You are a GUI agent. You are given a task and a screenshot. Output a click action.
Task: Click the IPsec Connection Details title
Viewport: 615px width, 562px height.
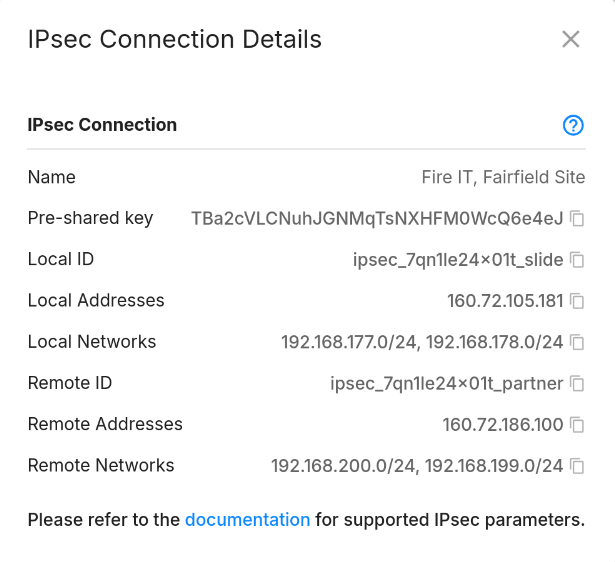(x=175, y=39)
